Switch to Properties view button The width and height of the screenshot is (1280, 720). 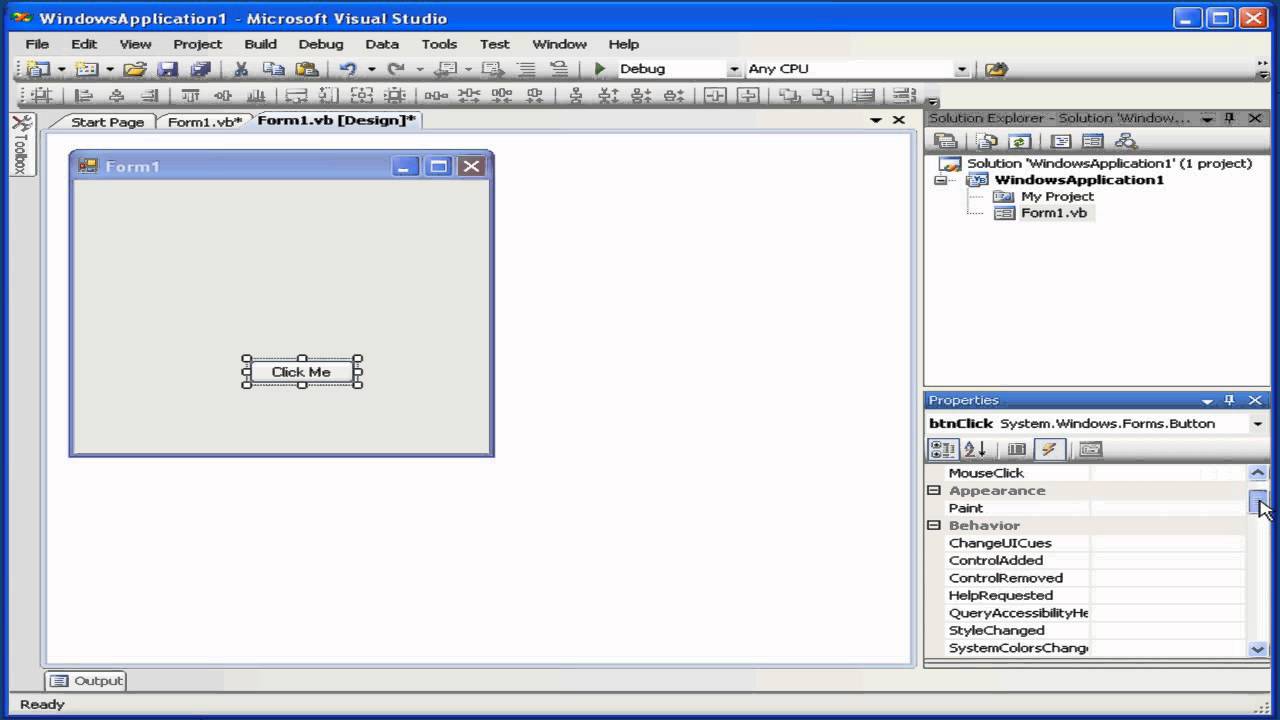1016,449
